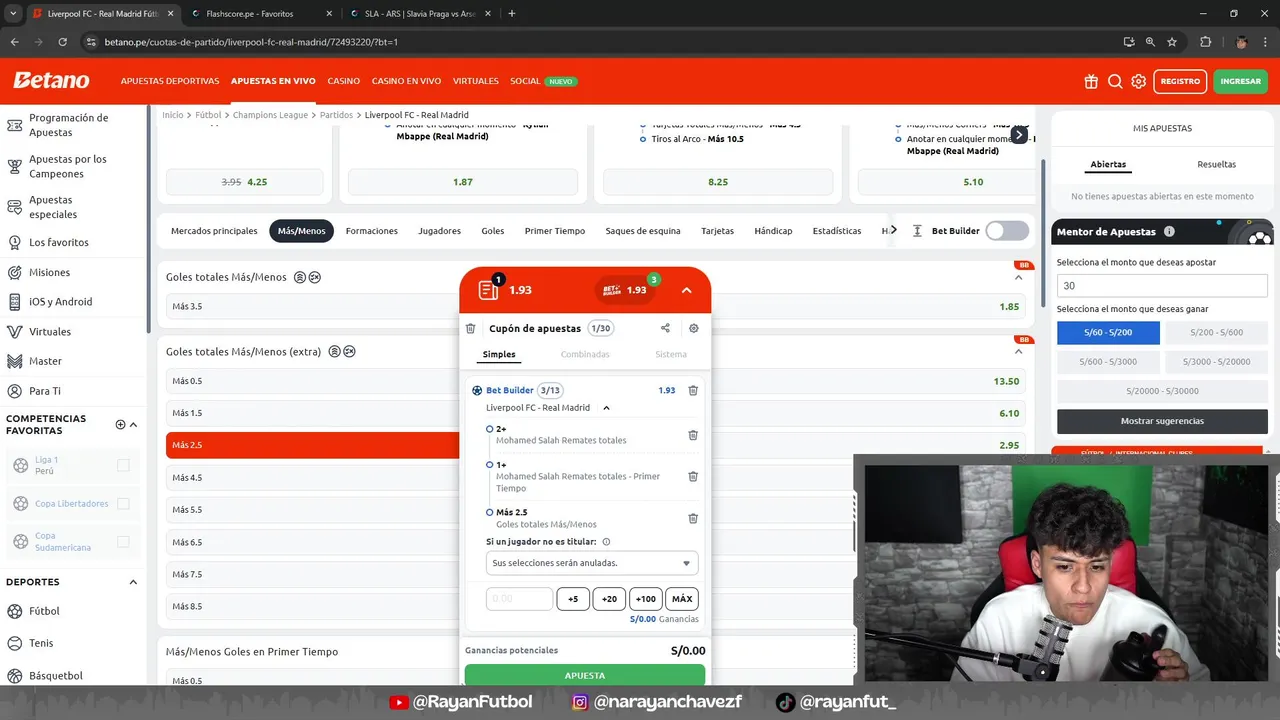Click the stake amount input field
The height and width of the screenshot is (720, 1280).
click(x=519, y=599)
